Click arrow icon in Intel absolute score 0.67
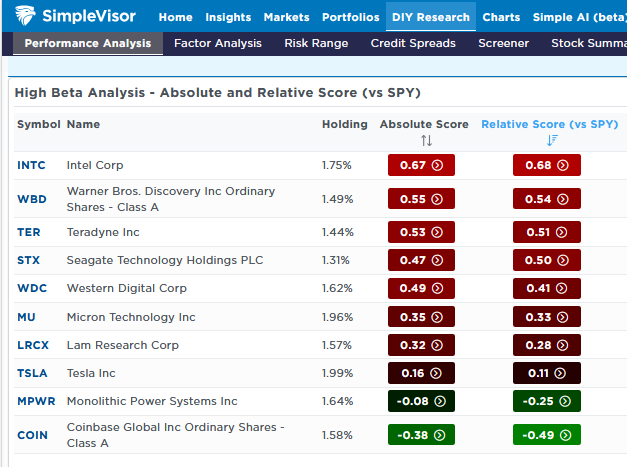Screen dimensions: 627x467 tap(437, 165)
